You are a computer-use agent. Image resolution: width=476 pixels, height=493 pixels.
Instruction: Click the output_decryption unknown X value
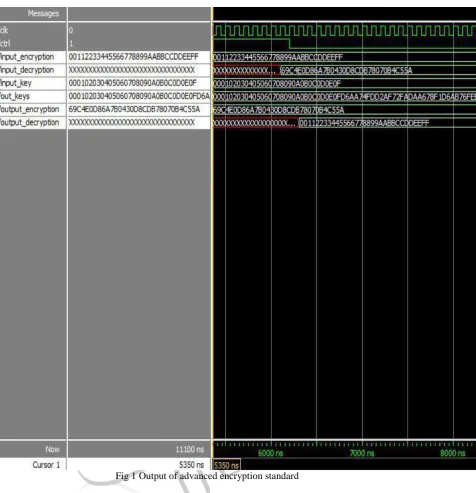[132, 123]
